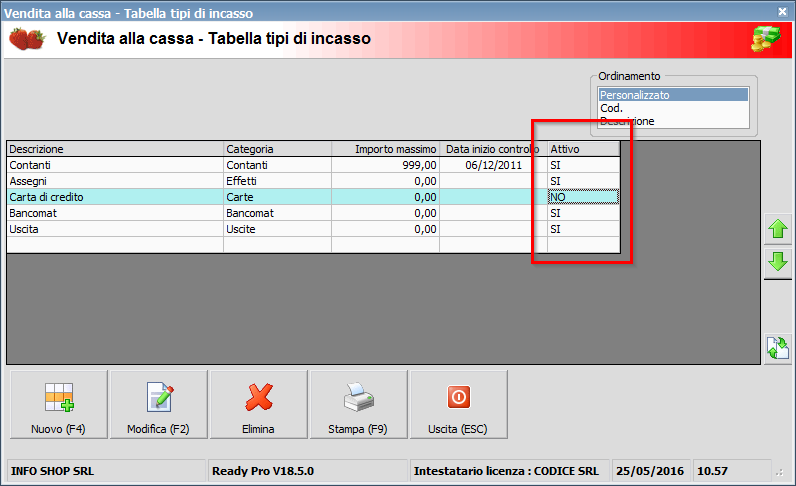Click 0,00 amount in Uscita row

pos(386,229)
